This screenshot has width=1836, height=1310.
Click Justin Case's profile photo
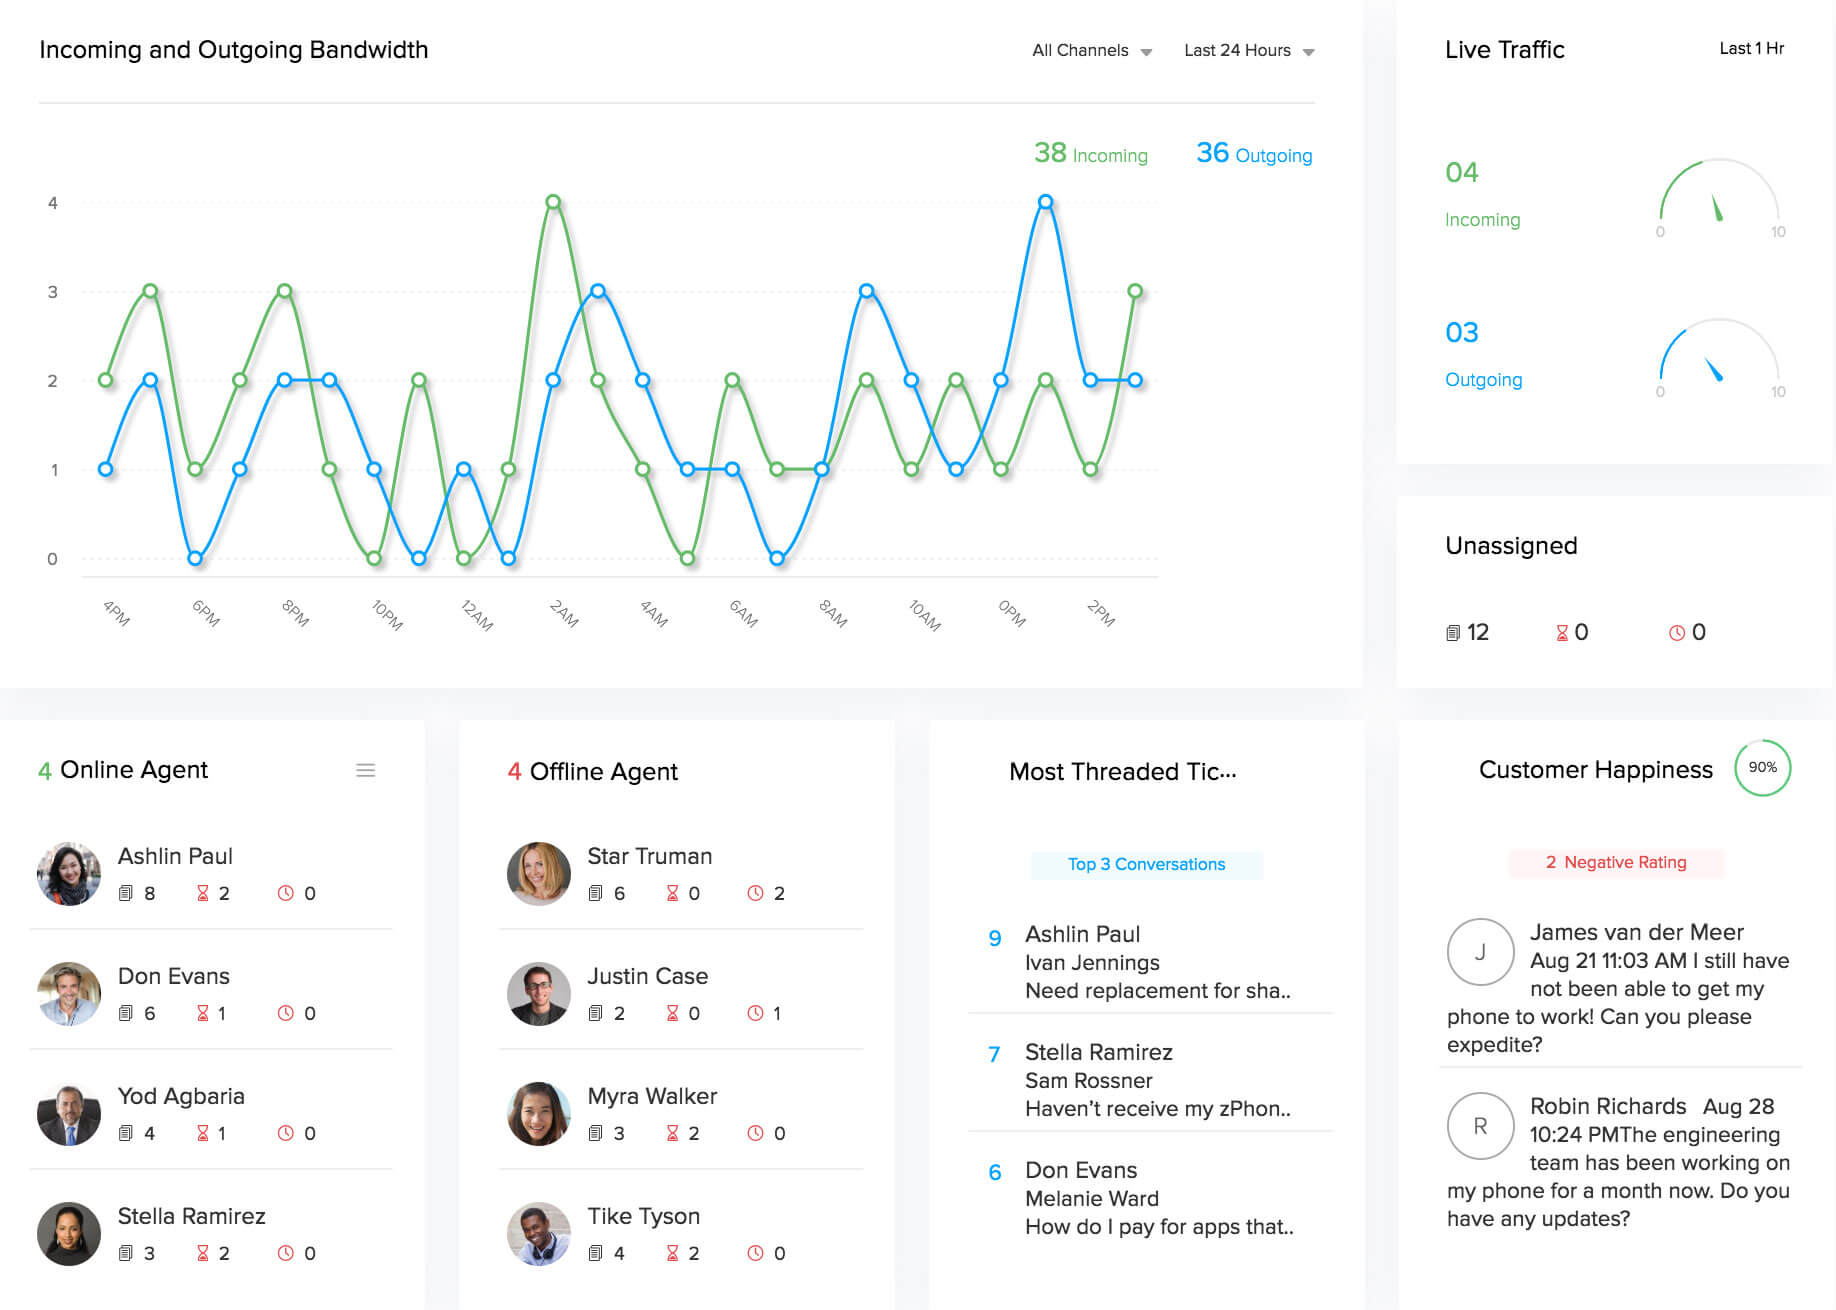[x=539, y=994]
